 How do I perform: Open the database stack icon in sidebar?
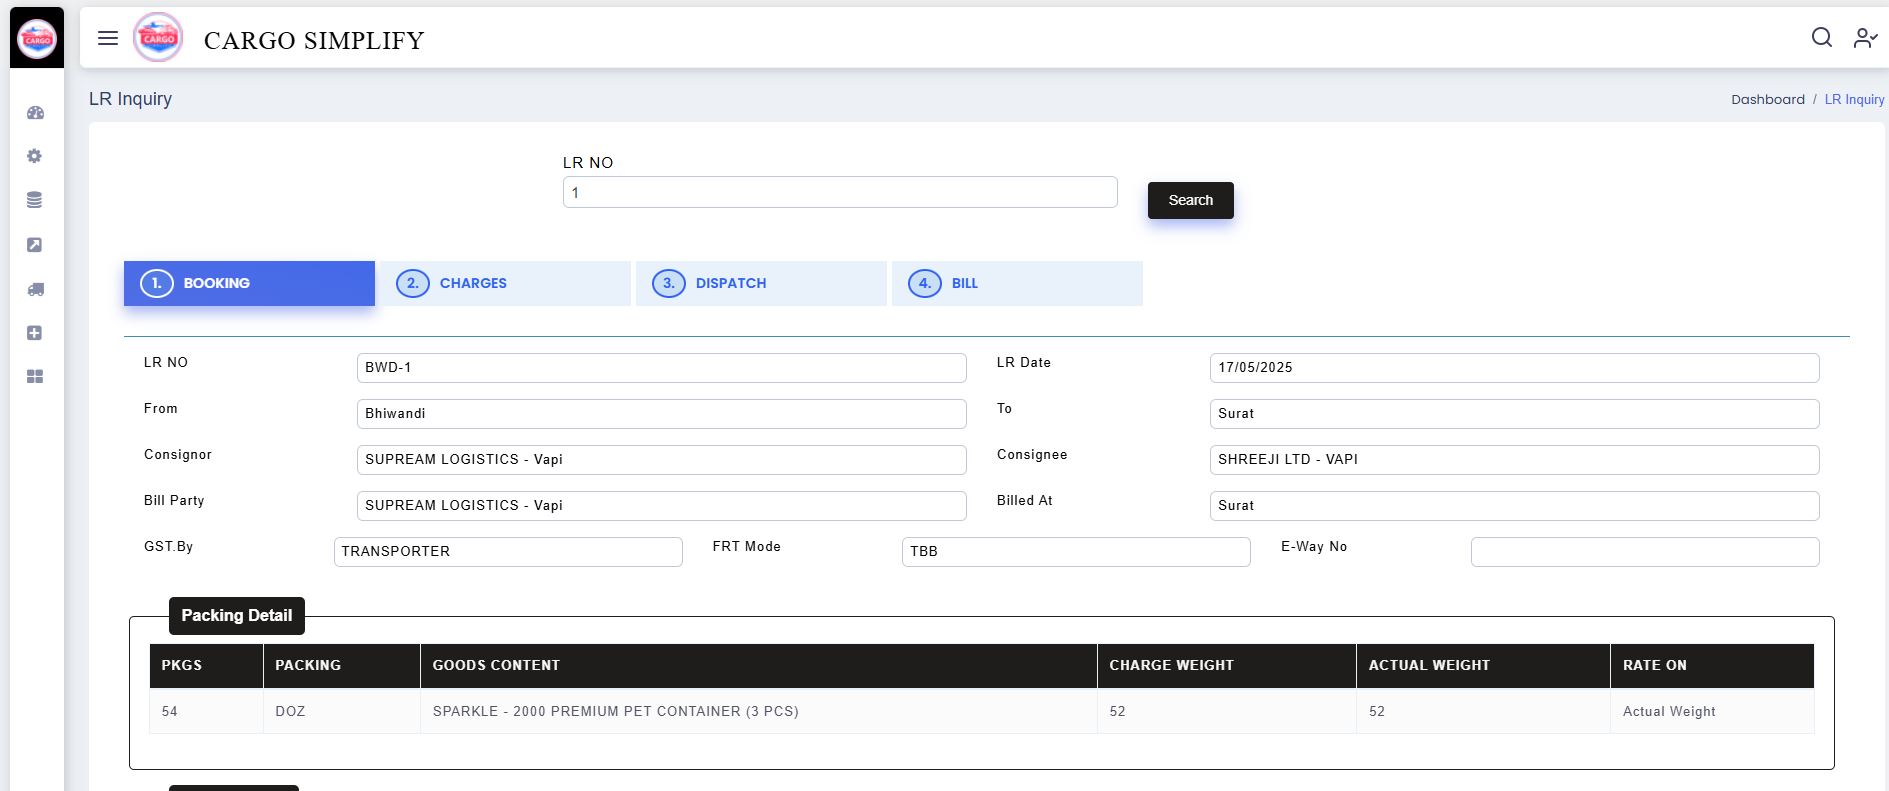click(x=35, y=200)
